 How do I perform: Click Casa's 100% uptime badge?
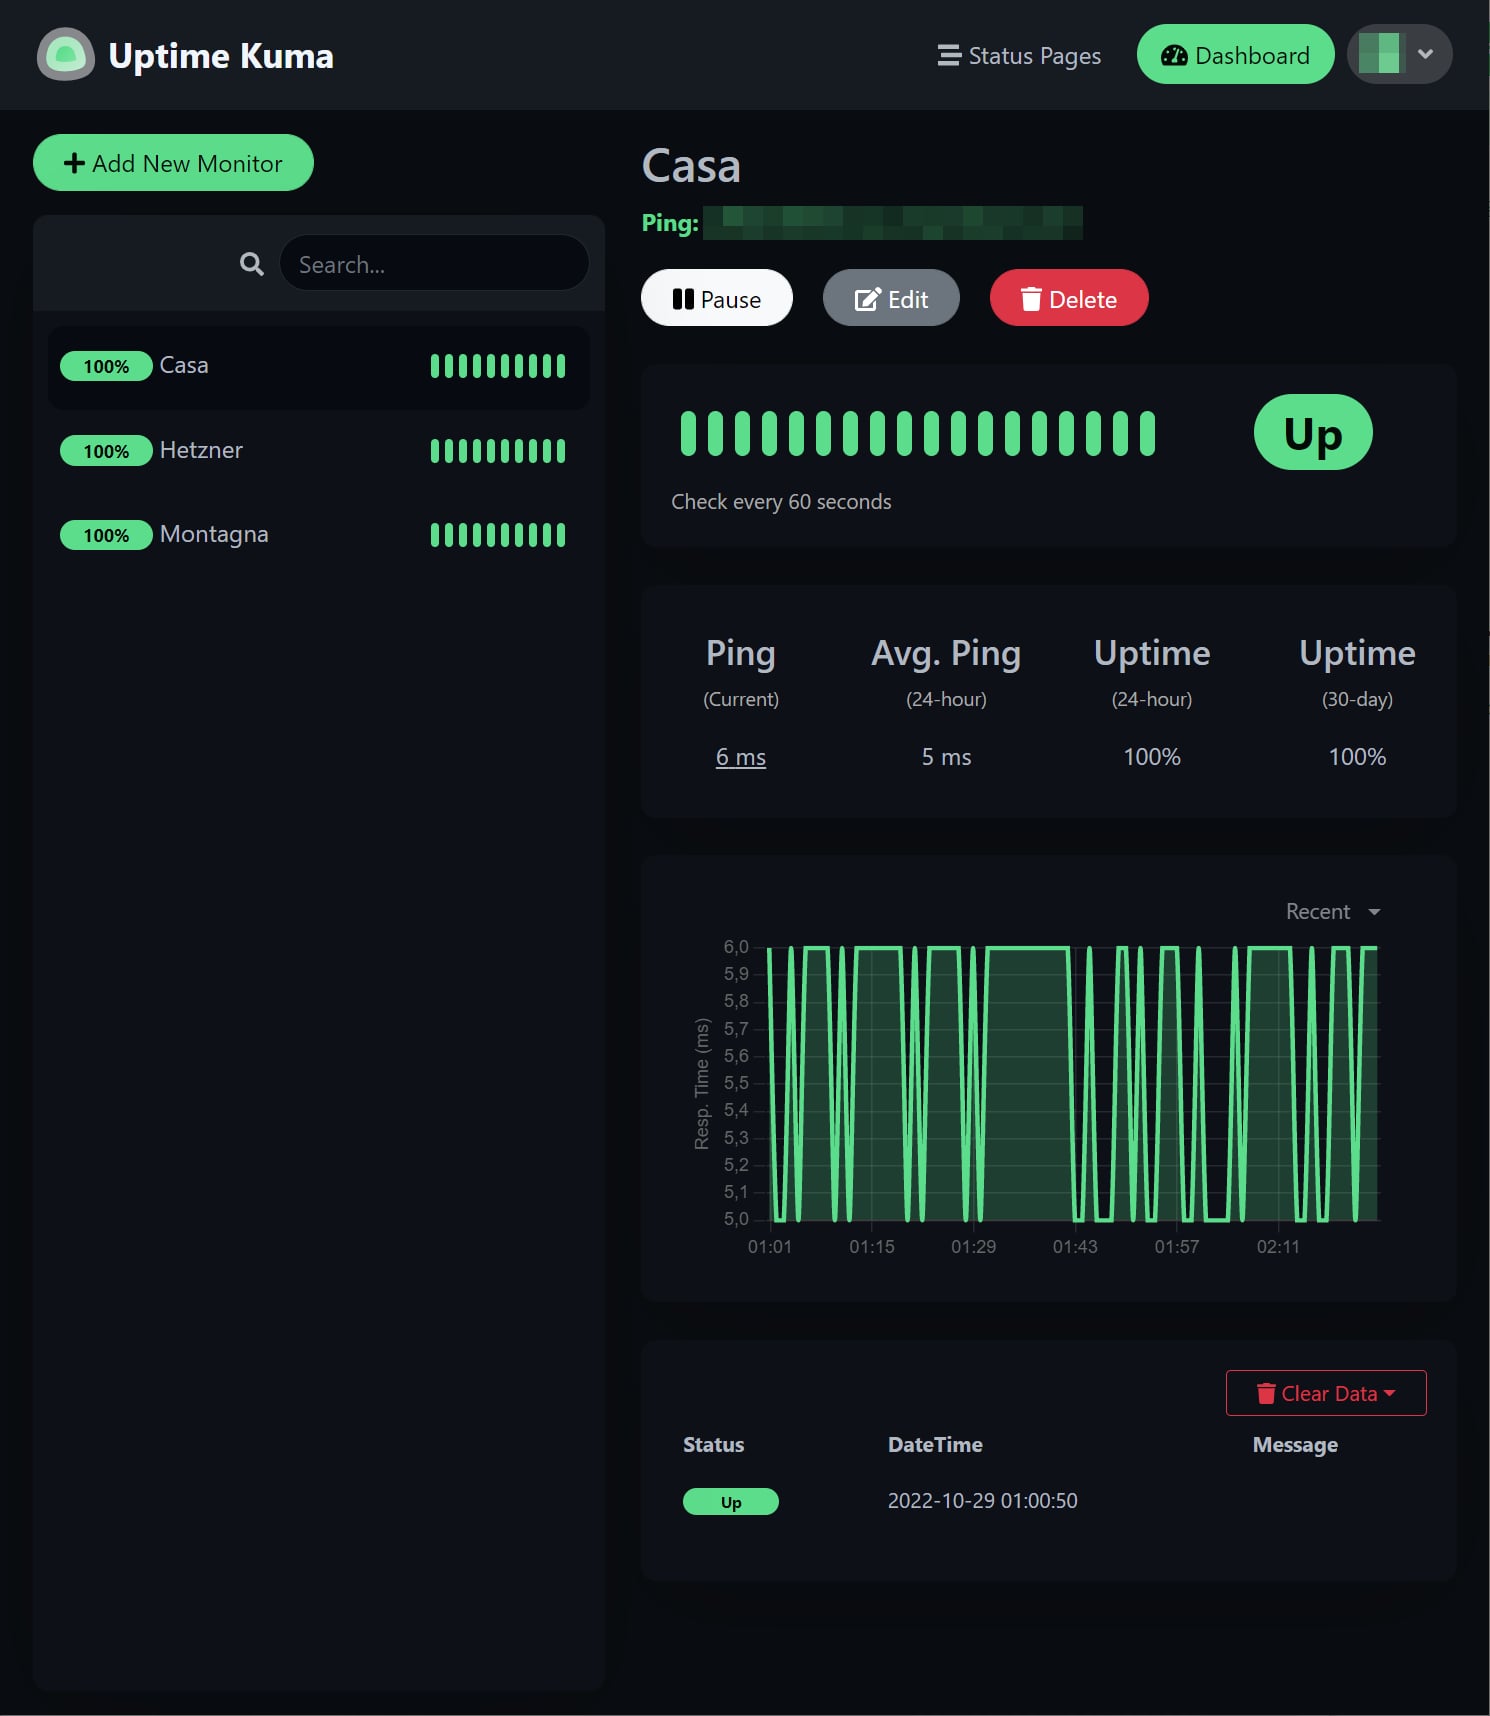(106, 366)
